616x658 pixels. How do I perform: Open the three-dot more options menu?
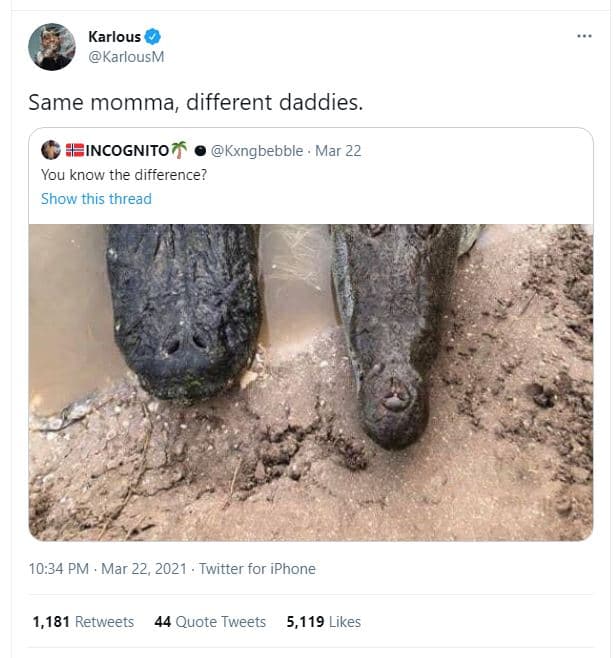pos(584,37)
